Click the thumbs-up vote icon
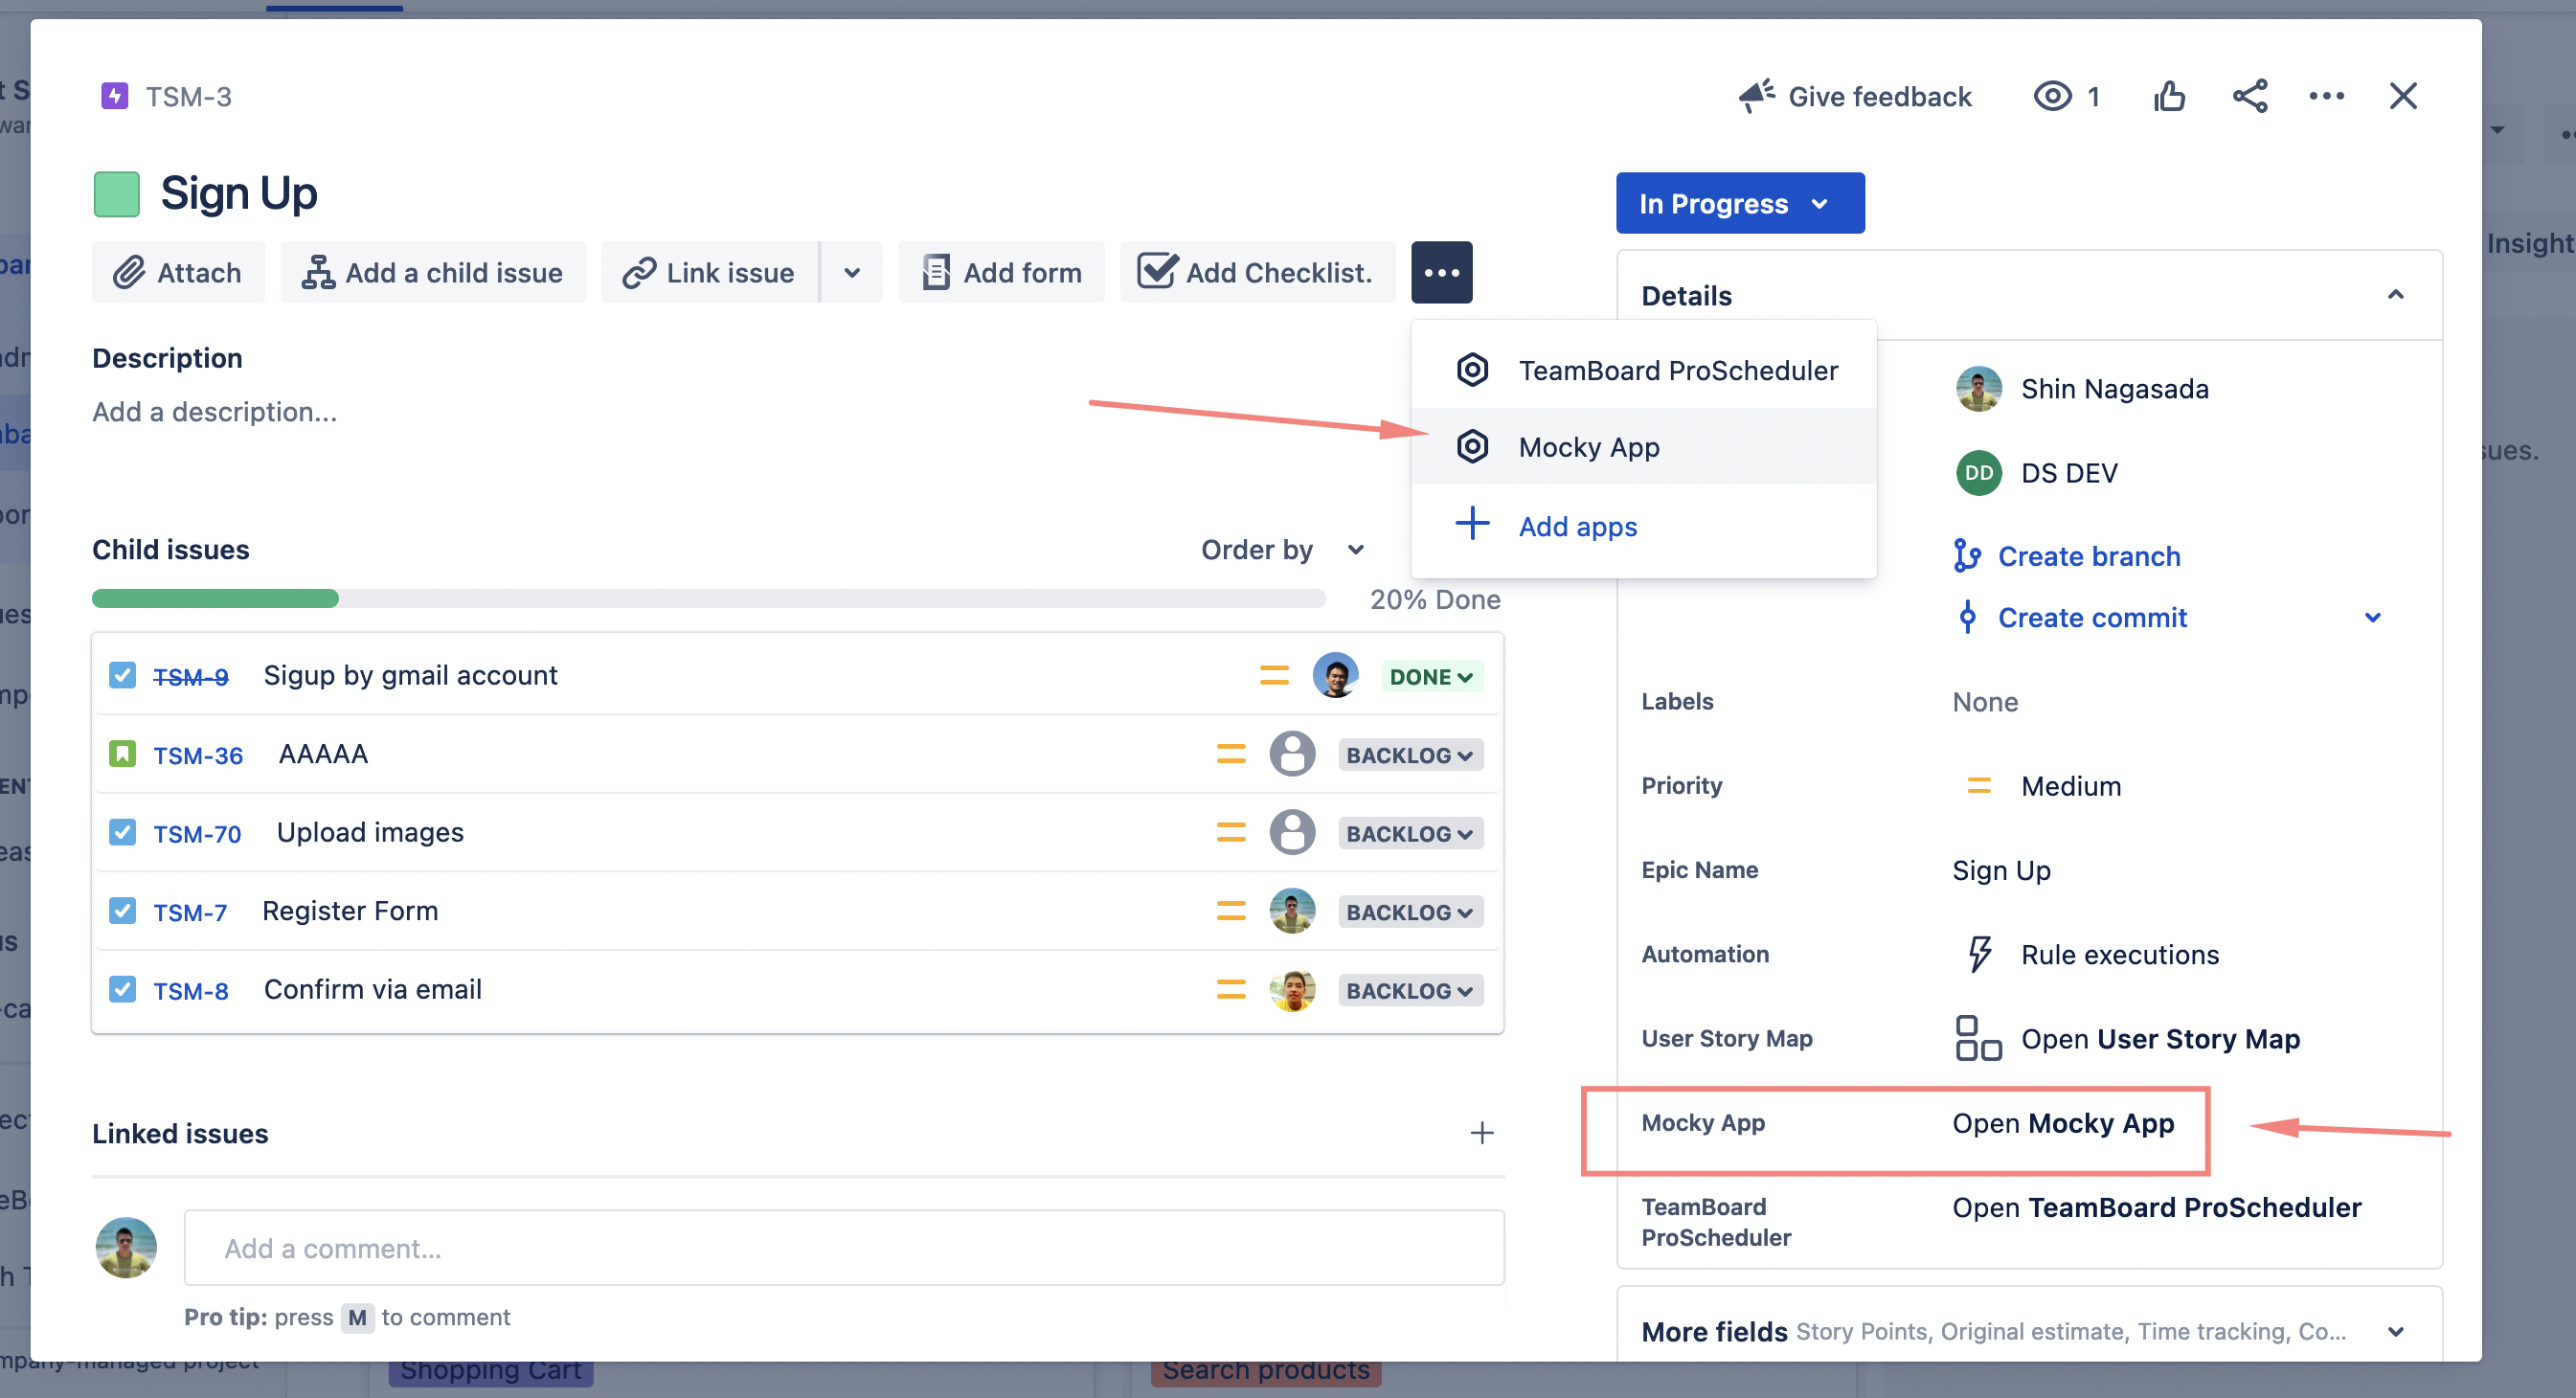The width and height of the screenshot is (2576, 1398). pos(2169,97)
